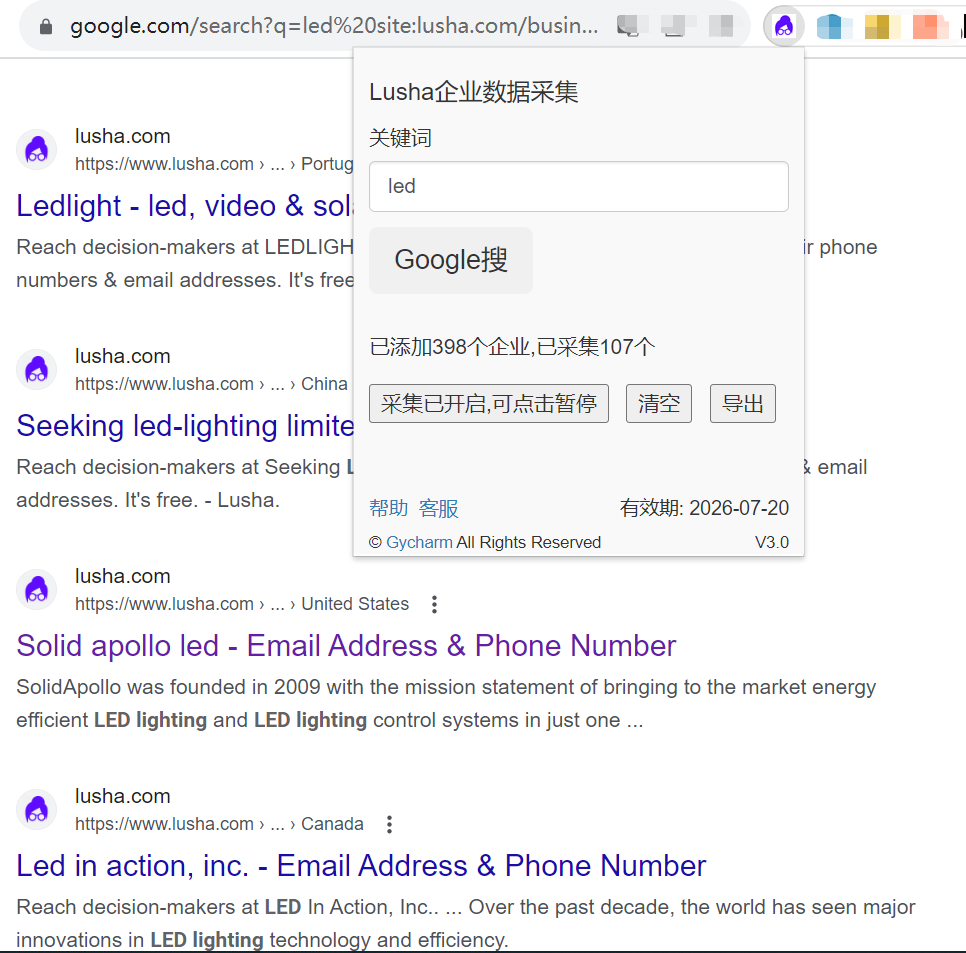The width and height of the screenshot is (966, 953).
Task: Clear collected data with the 清空 button
Action: point(658,403)
